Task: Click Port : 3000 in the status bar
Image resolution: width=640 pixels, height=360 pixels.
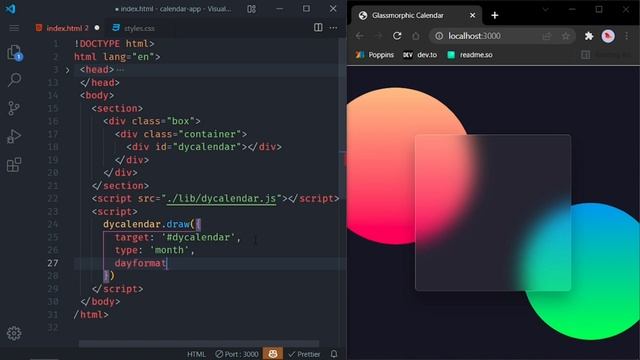Action: point(237,354)
